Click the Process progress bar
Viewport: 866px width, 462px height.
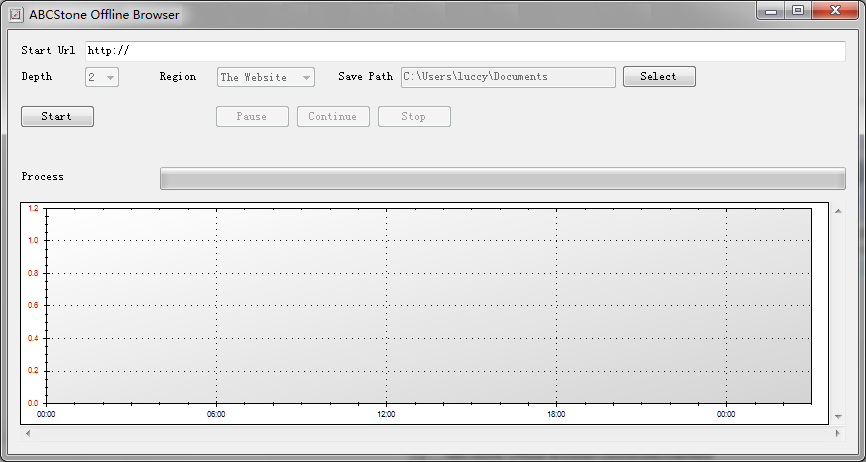503,179
